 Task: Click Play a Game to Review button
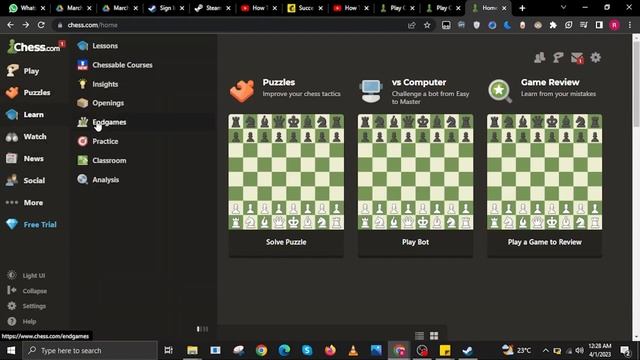tap(544, 242)
